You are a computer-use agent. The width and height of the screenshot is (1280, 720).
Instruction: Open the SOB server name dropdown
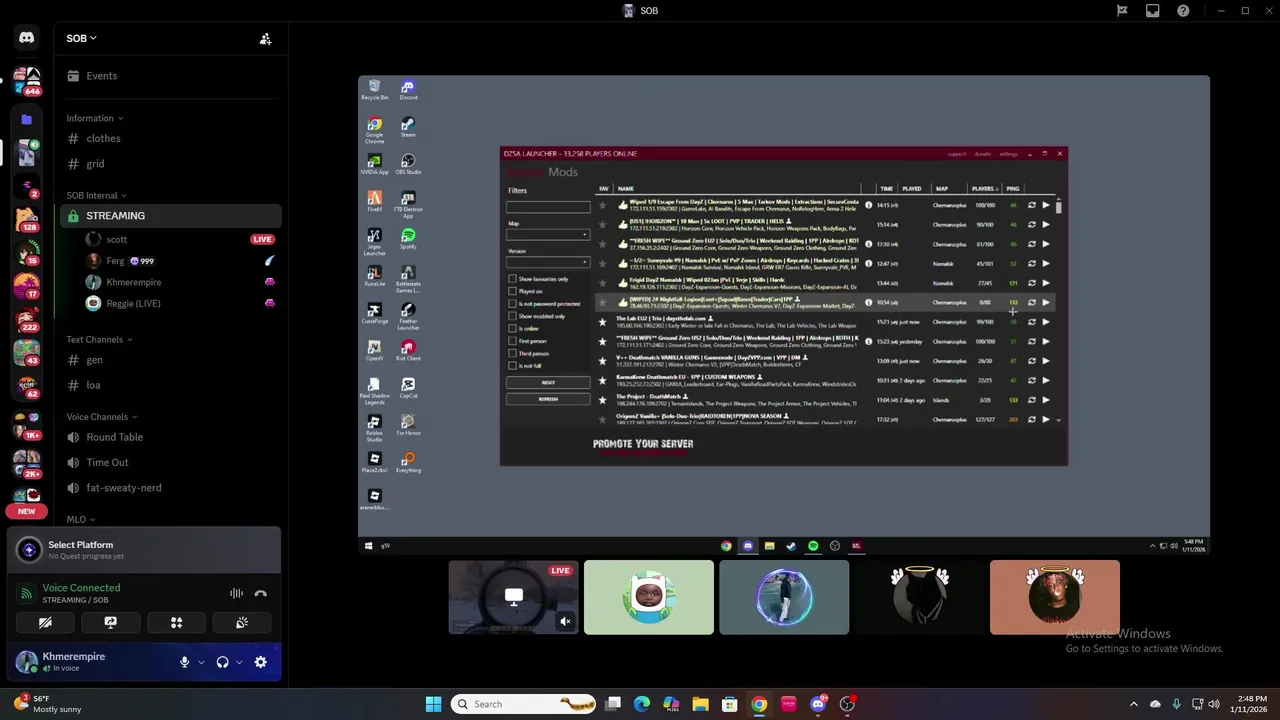[82, 38]
